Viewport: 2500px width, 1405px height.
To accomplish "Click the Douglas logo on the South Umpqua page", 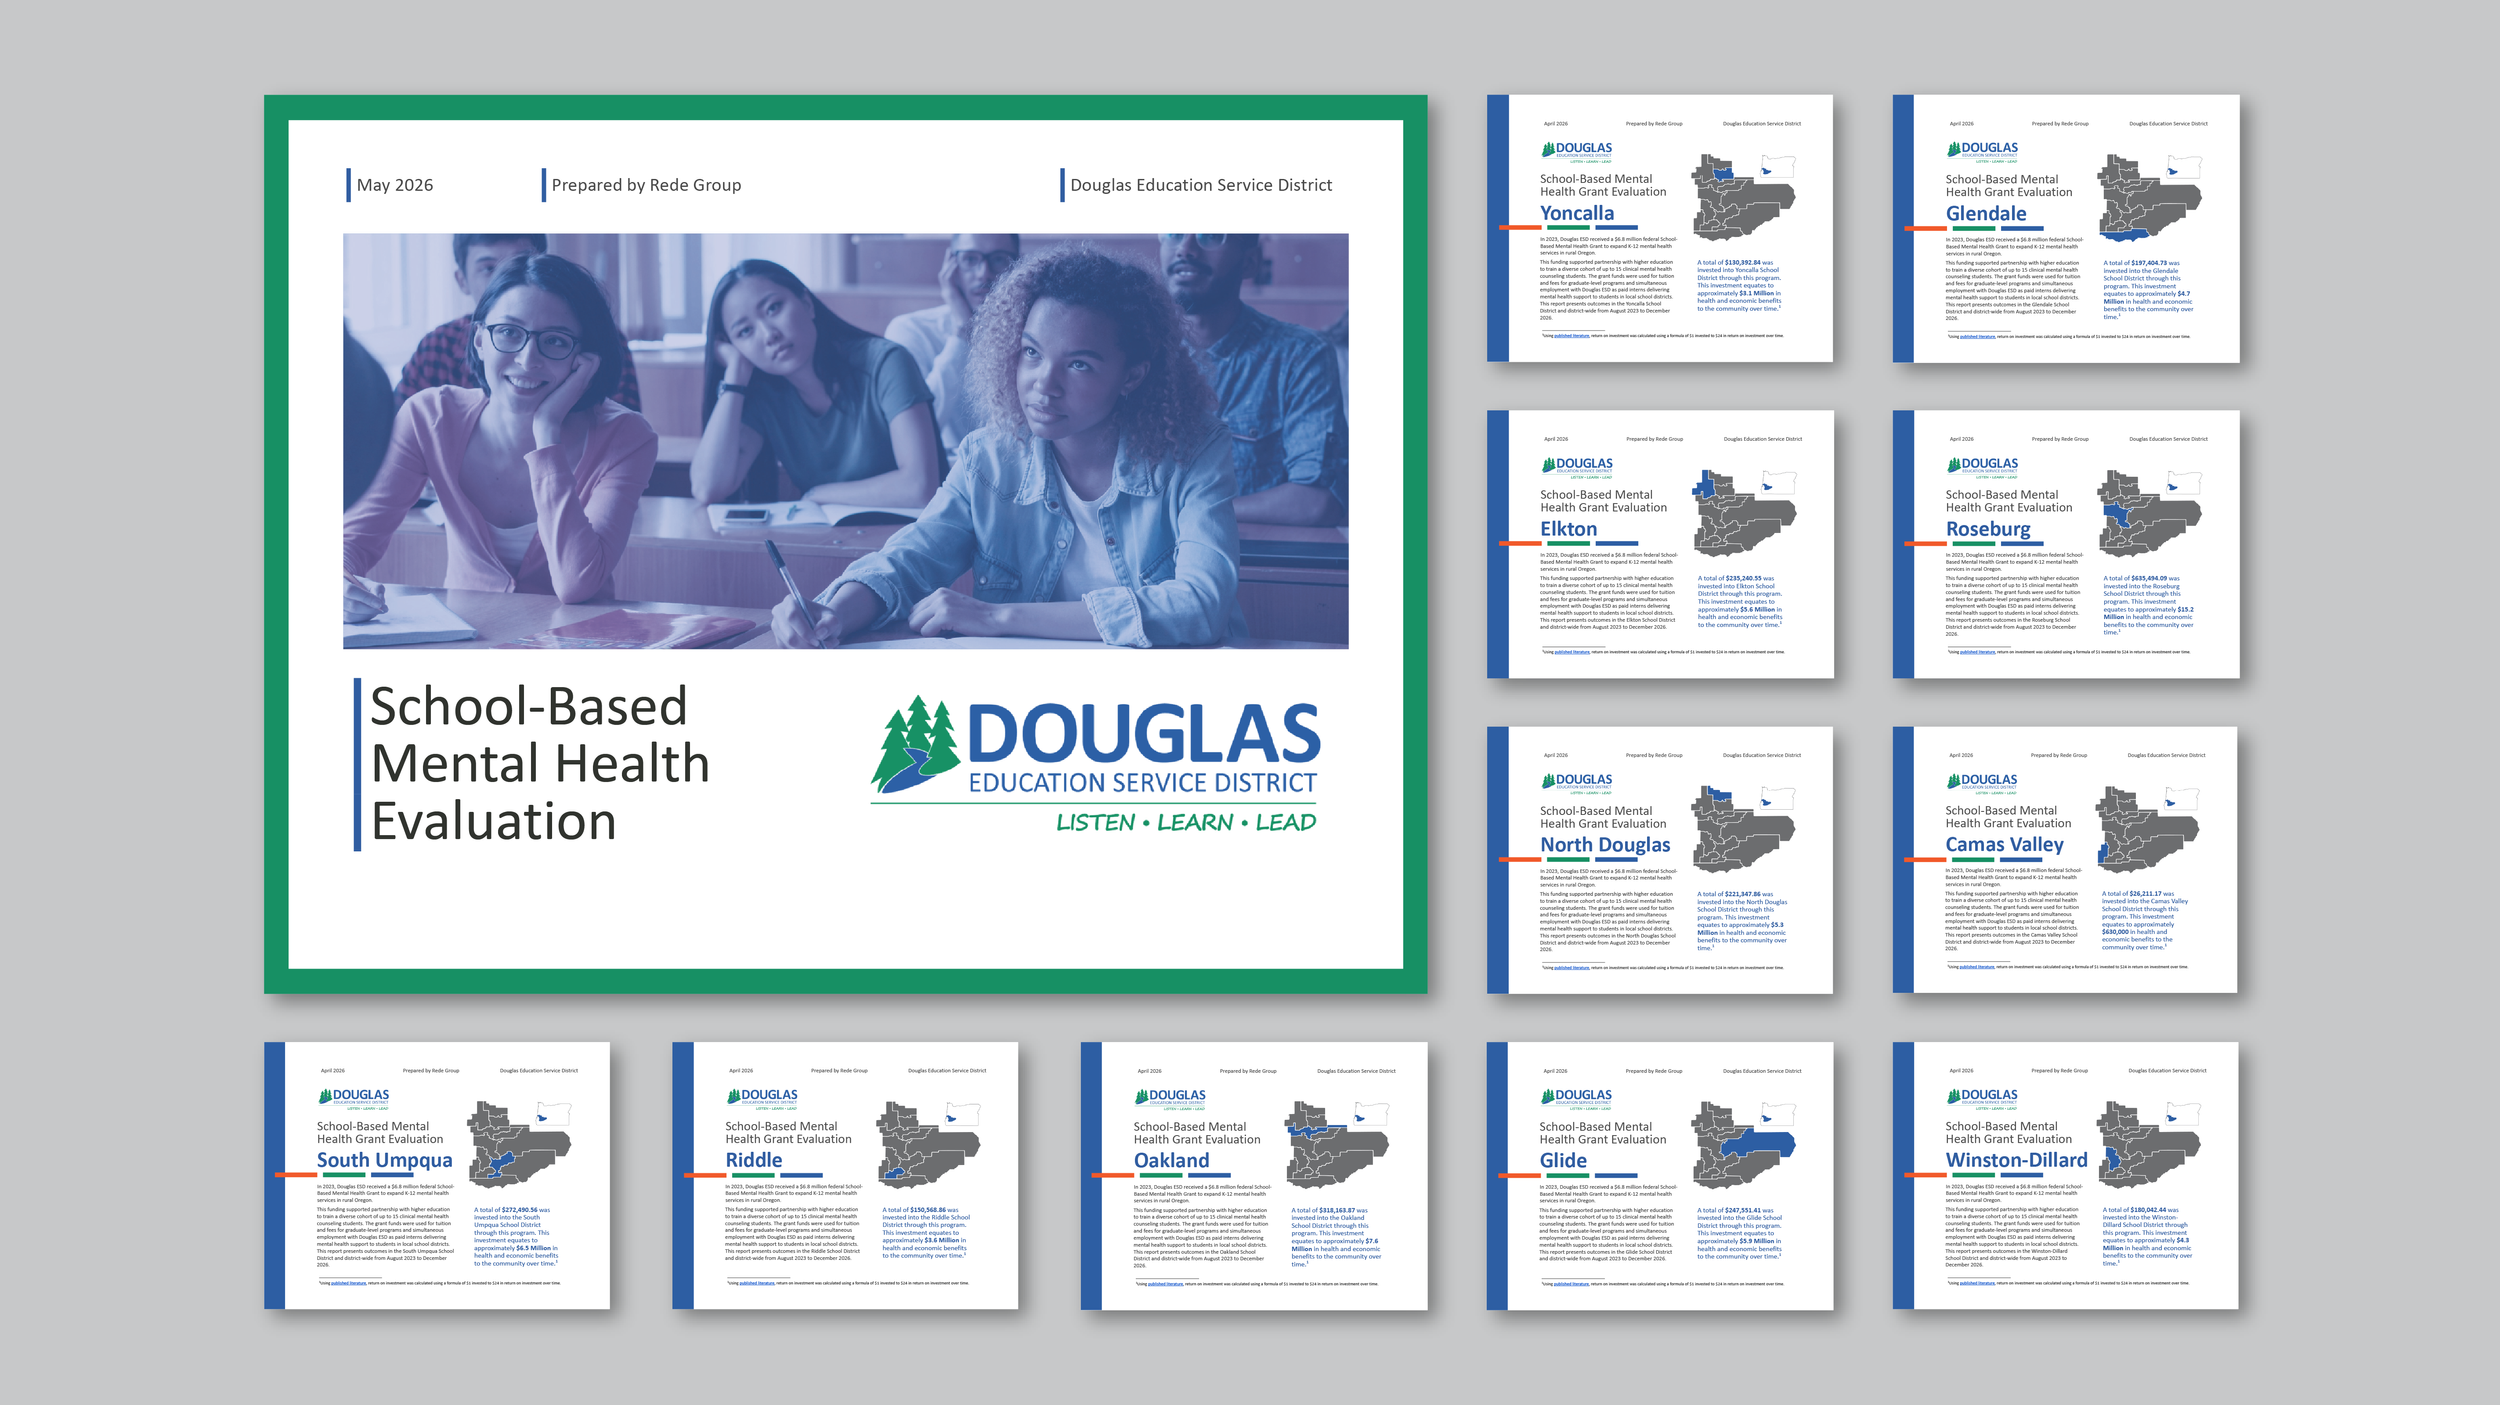I will tap(354, 1100).
